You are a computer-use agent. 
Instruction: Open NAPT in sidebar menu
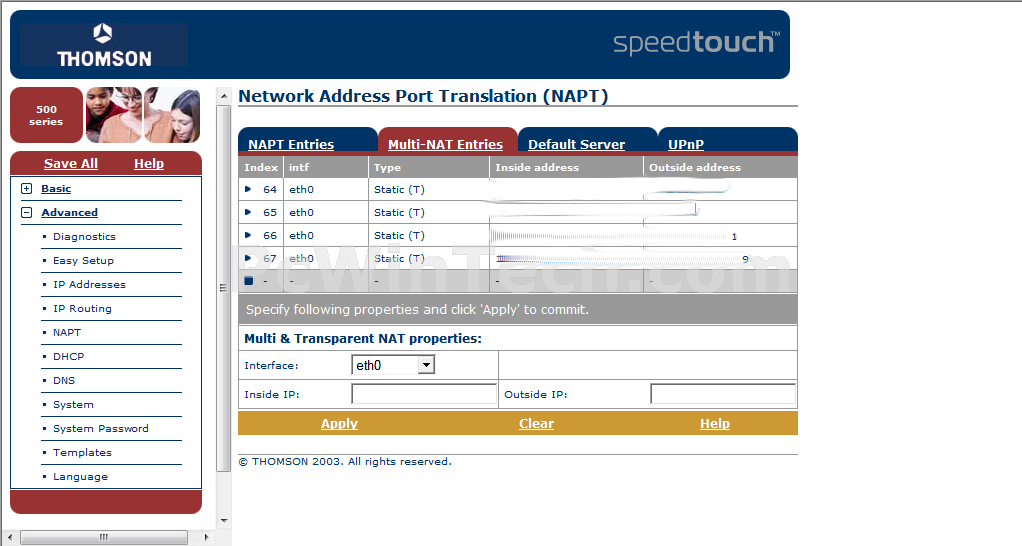66,332
